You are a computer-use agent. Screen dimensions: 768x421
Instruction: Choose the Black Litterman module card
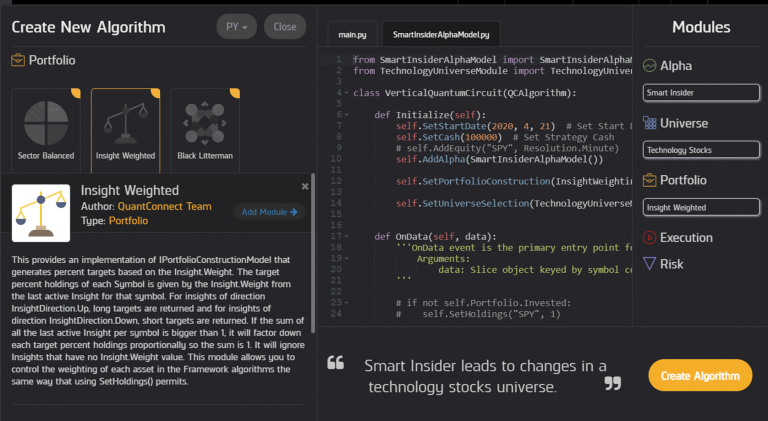(x=204, y=128)
